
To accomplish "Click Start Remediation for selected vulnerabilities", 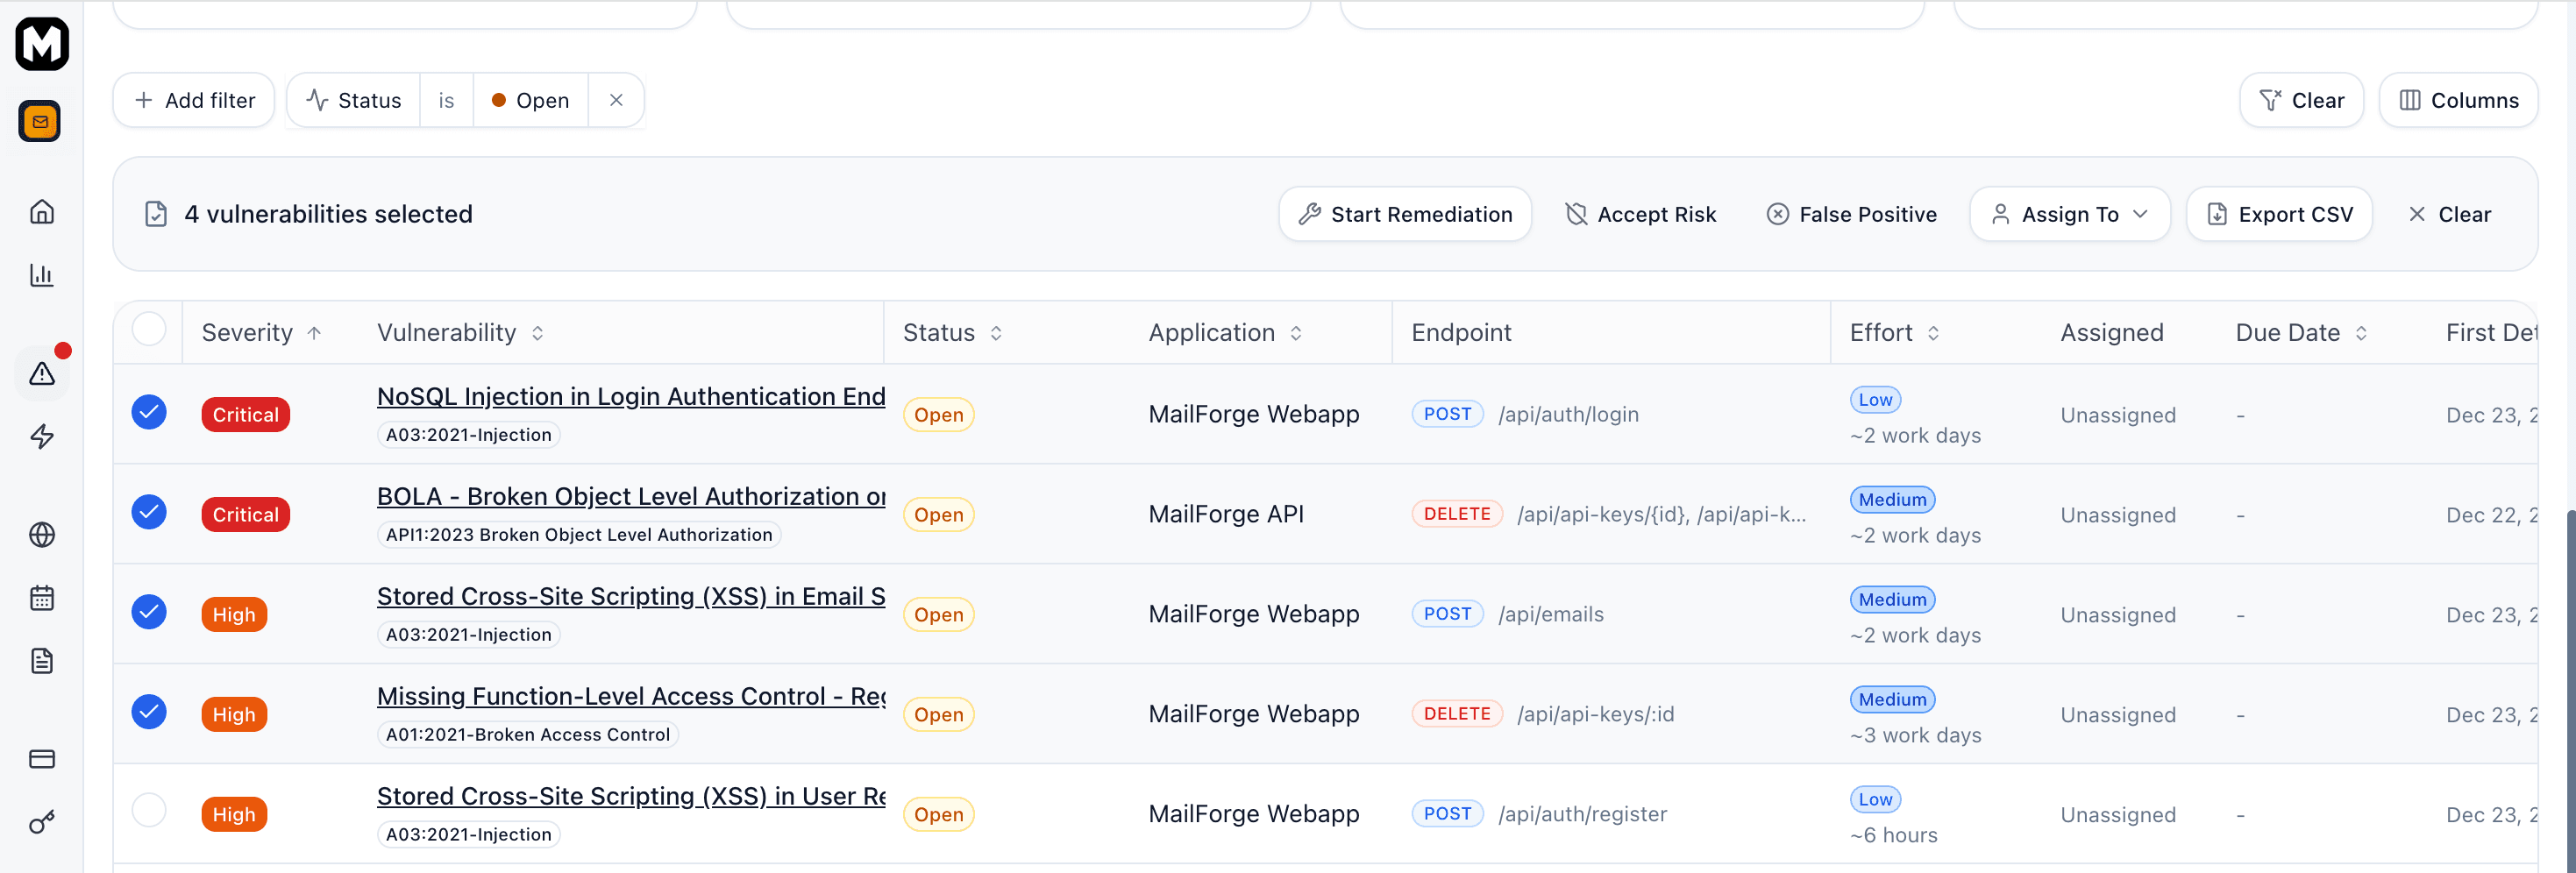I will pos(1404,213).
